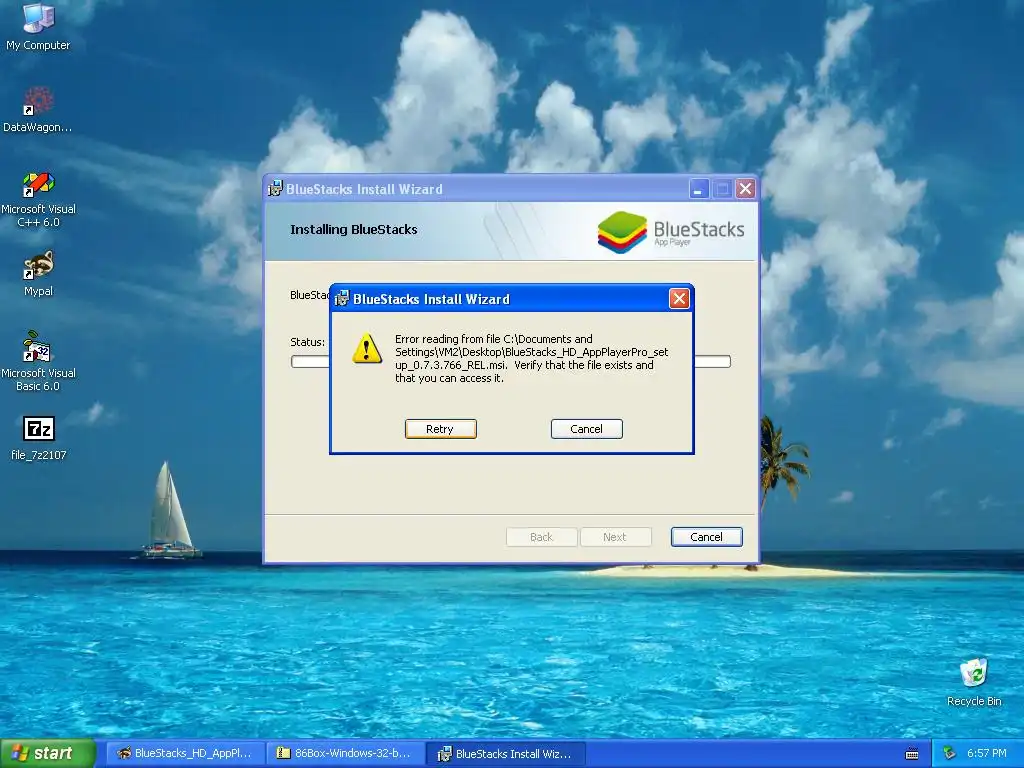
Task: Switch to BlueStacks_HD_AppPl... taskbar item
Action: click(x=185, y=754)
